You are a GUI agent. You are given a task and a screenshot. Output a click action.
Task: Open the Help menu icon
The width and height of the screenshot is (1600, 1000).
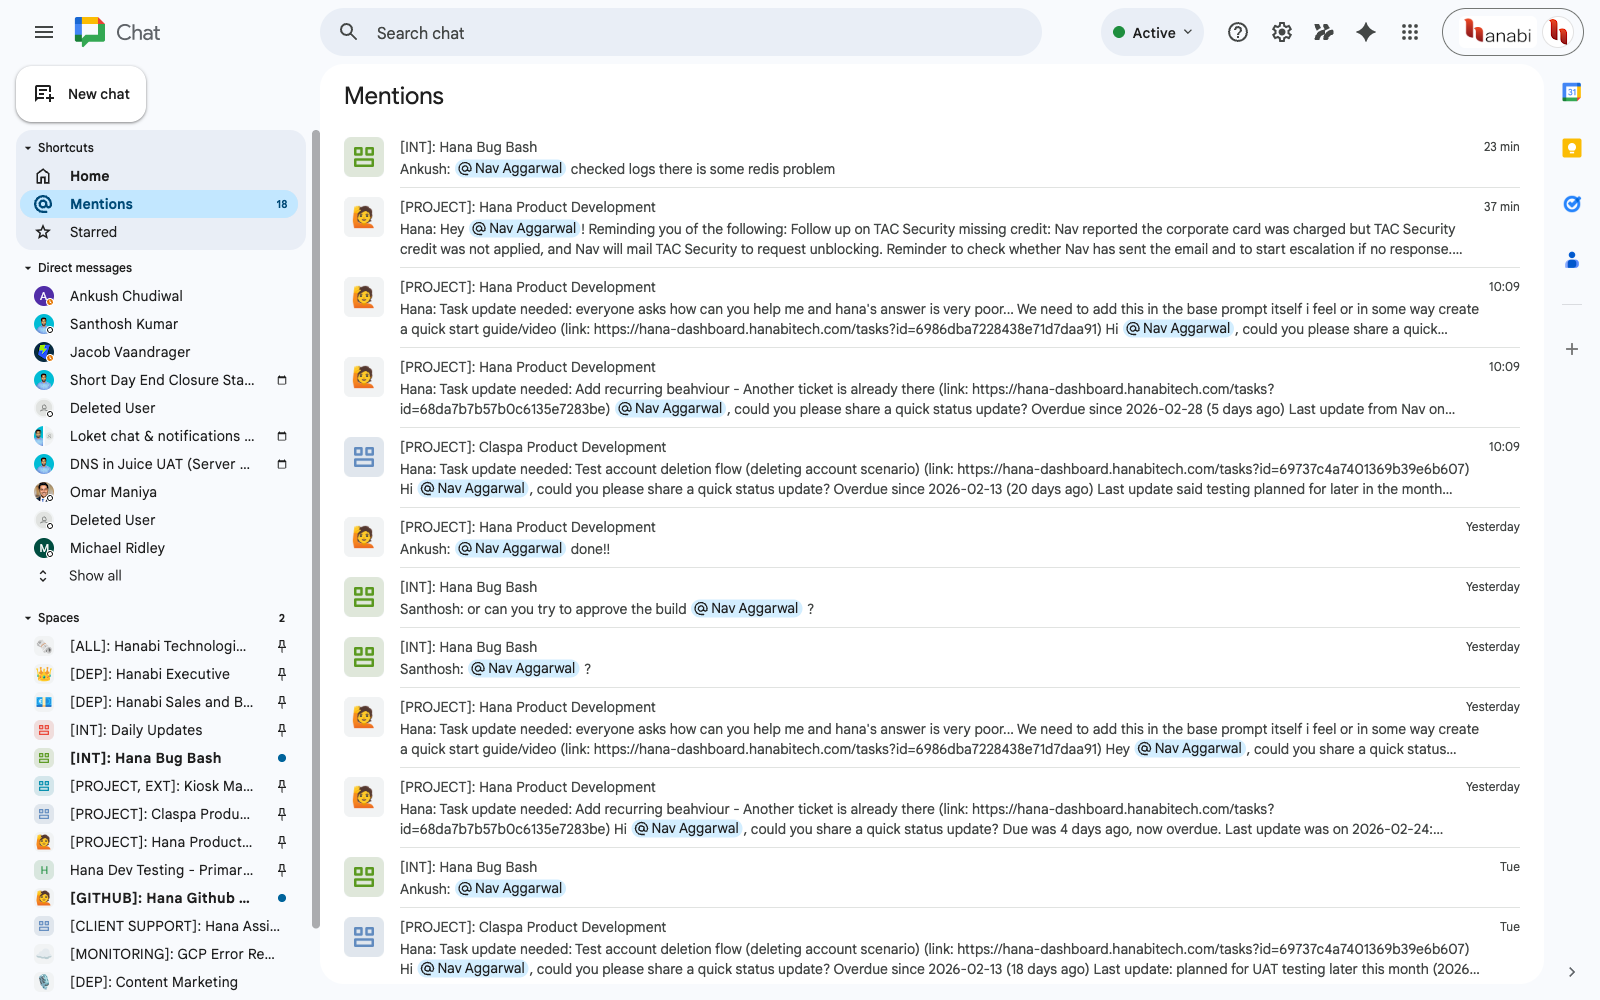(1237, 32)
